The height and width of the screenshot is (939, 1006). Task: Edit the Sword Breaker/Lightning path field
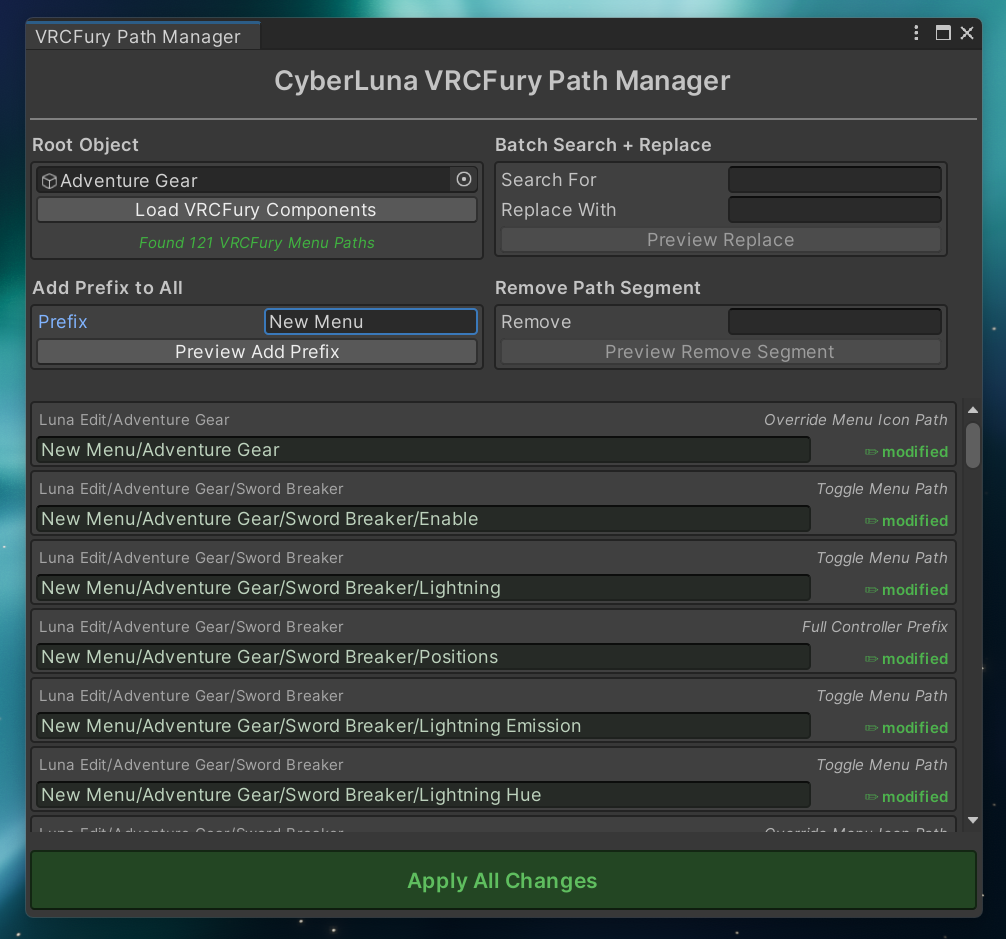pyautogui.click(x=423, y=588)
